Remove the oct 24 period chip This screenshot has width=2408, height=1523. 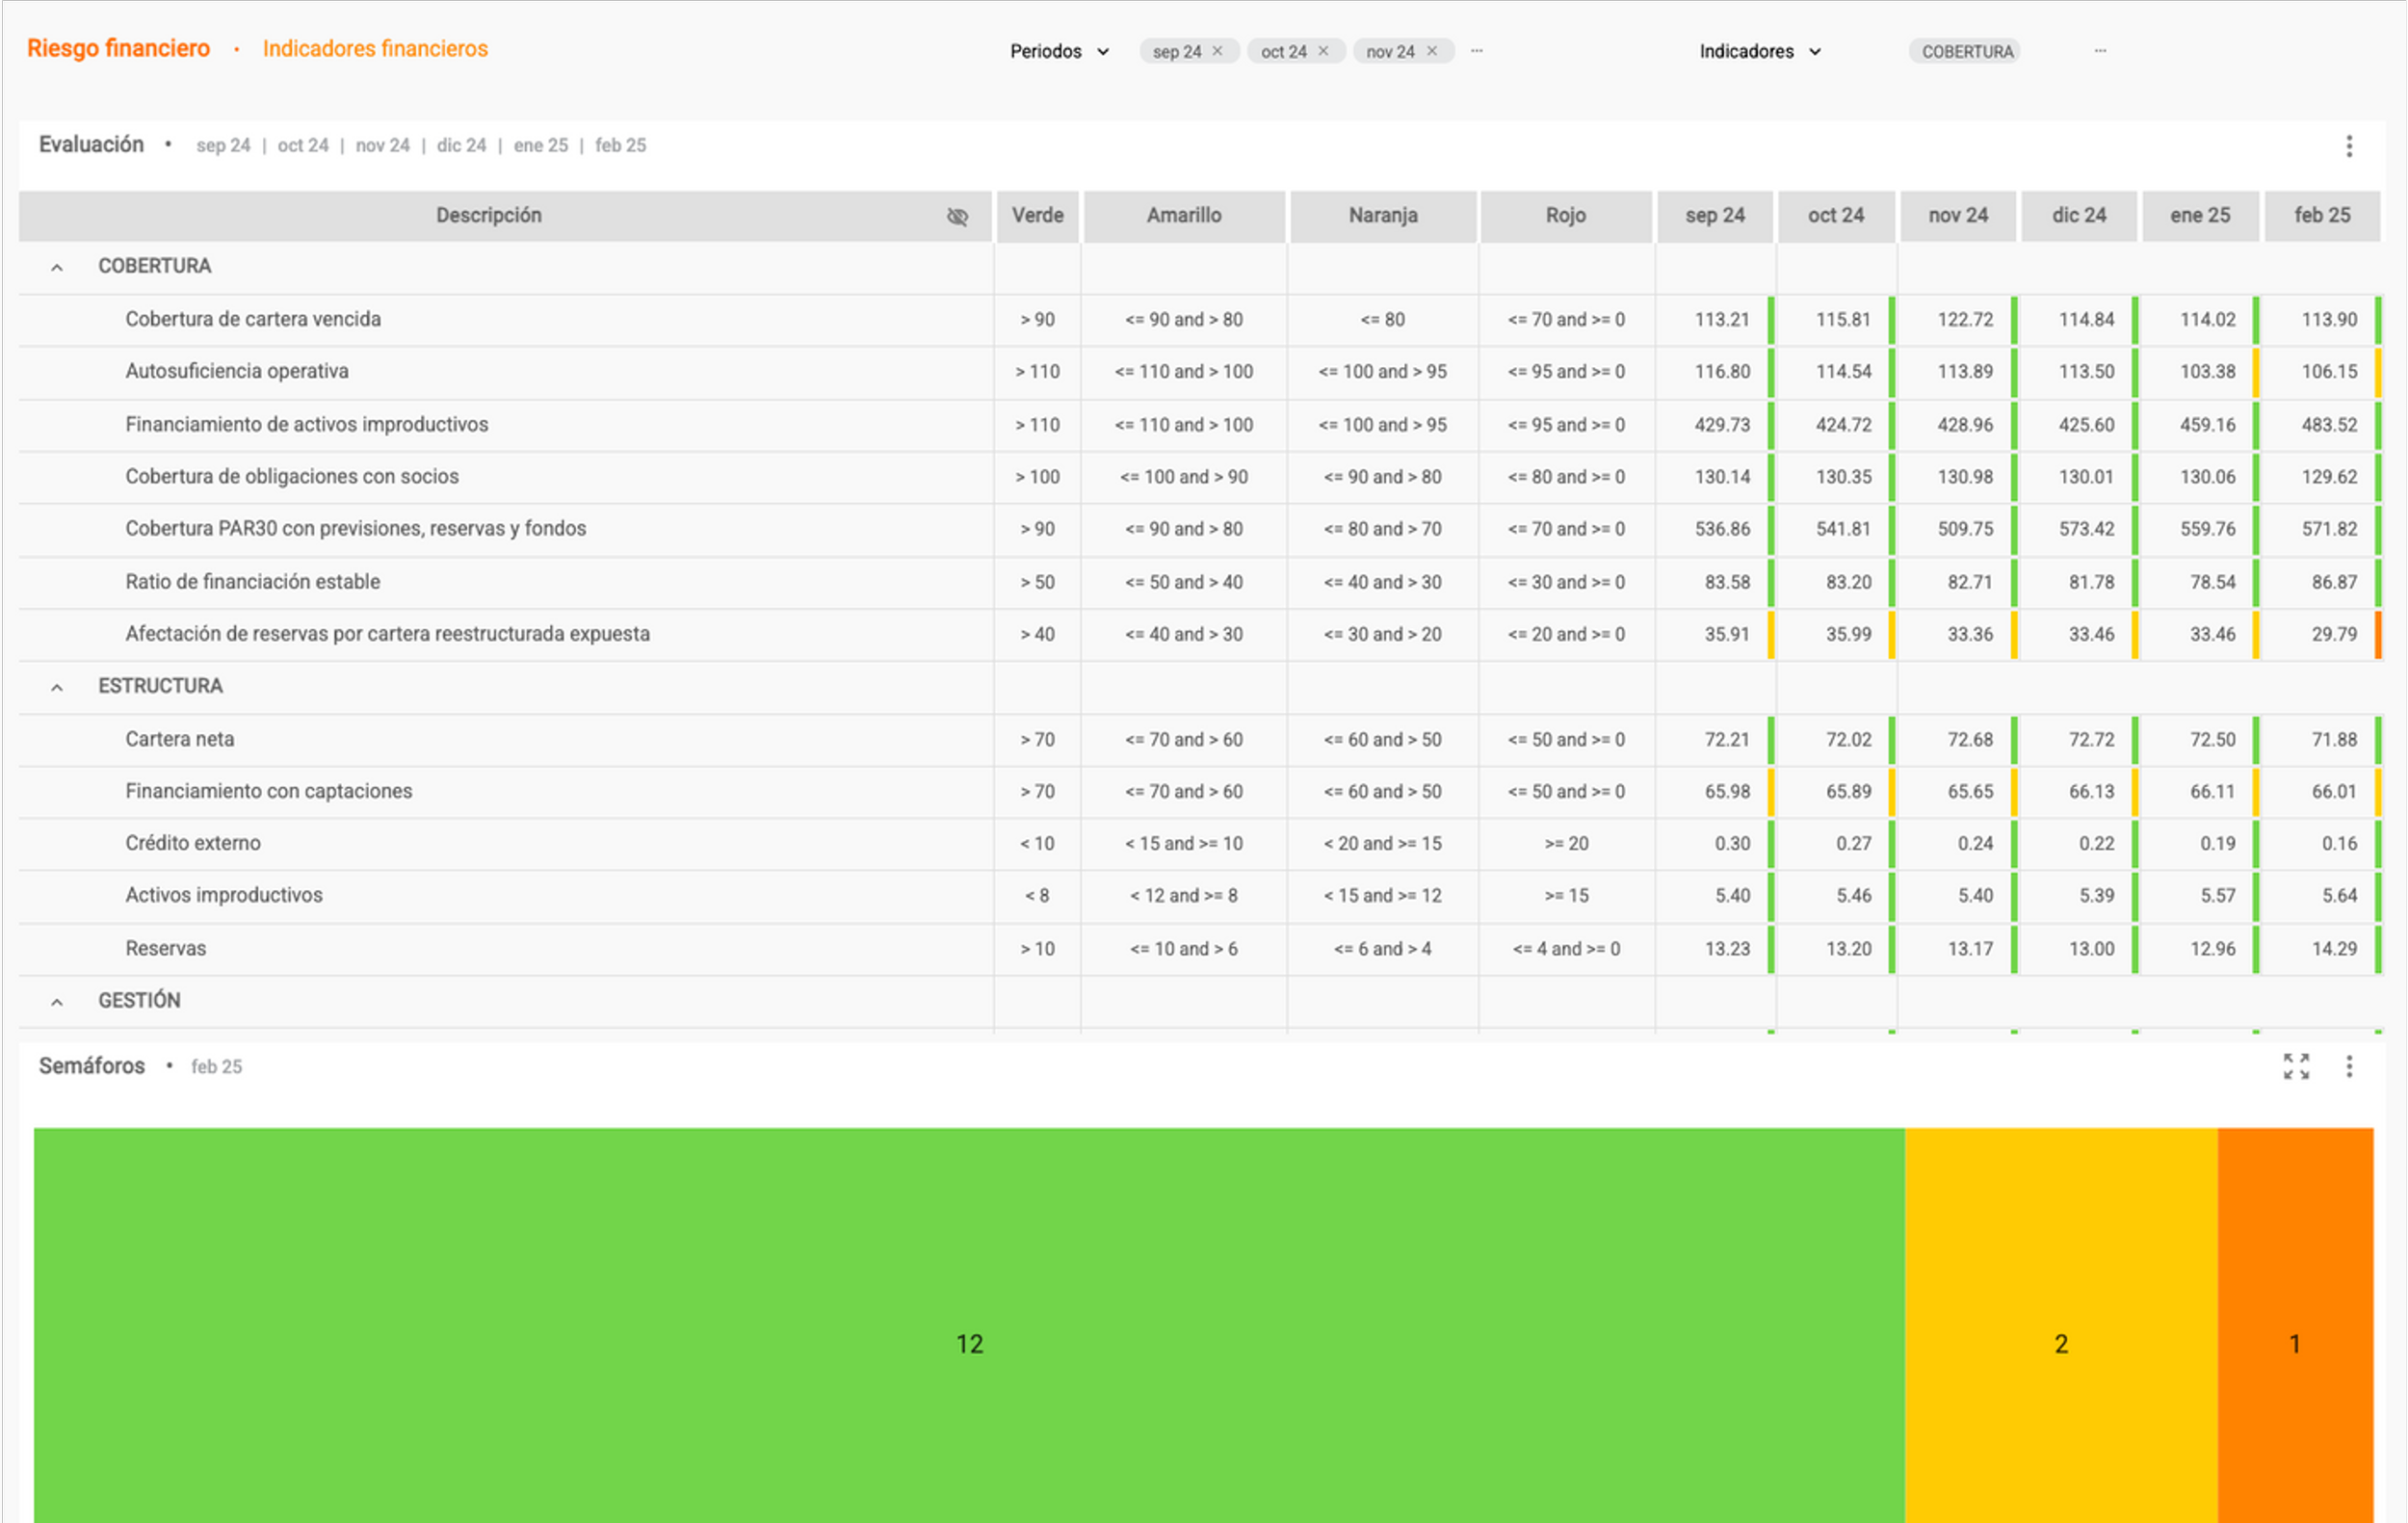[x=1323, y=51]
